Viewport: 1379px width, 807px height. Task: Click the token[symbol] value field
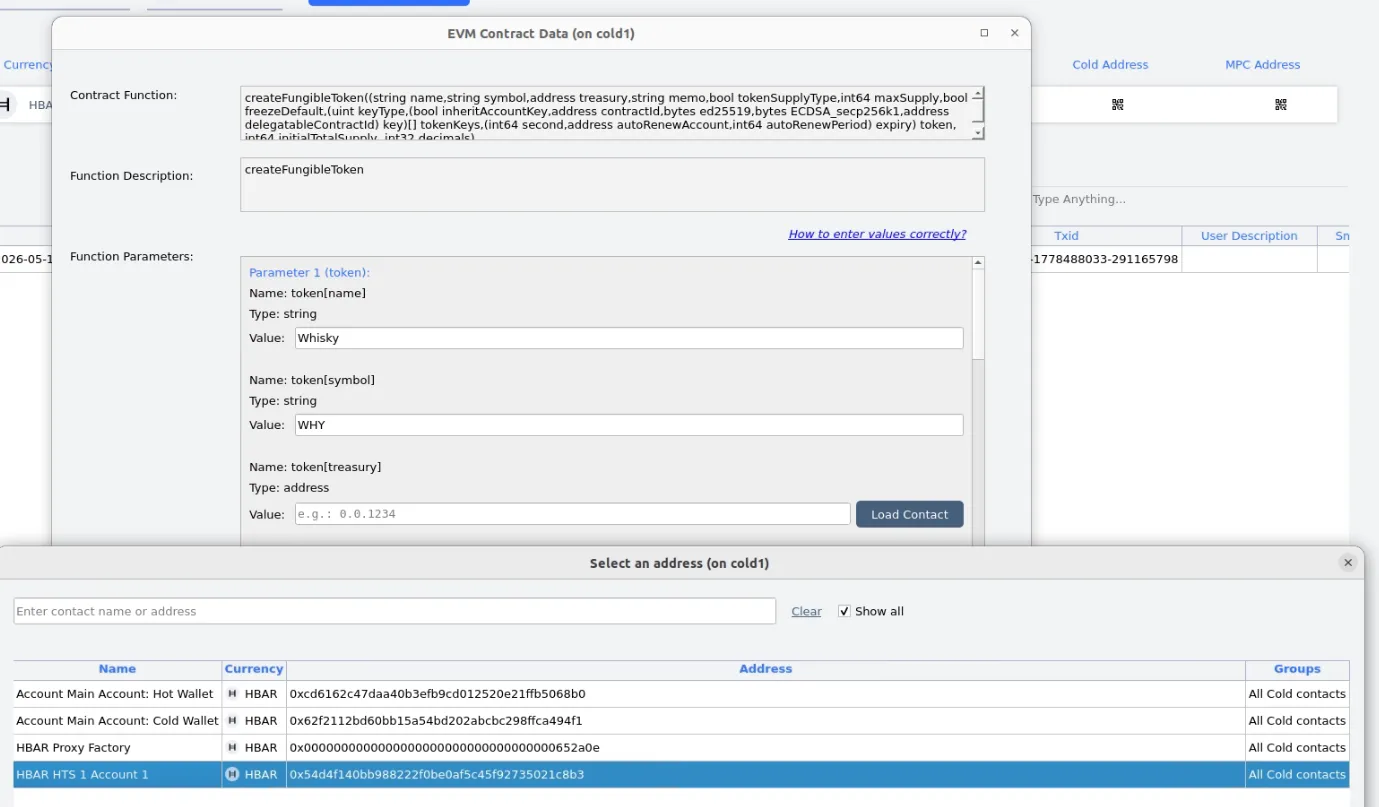coord(629,425)
